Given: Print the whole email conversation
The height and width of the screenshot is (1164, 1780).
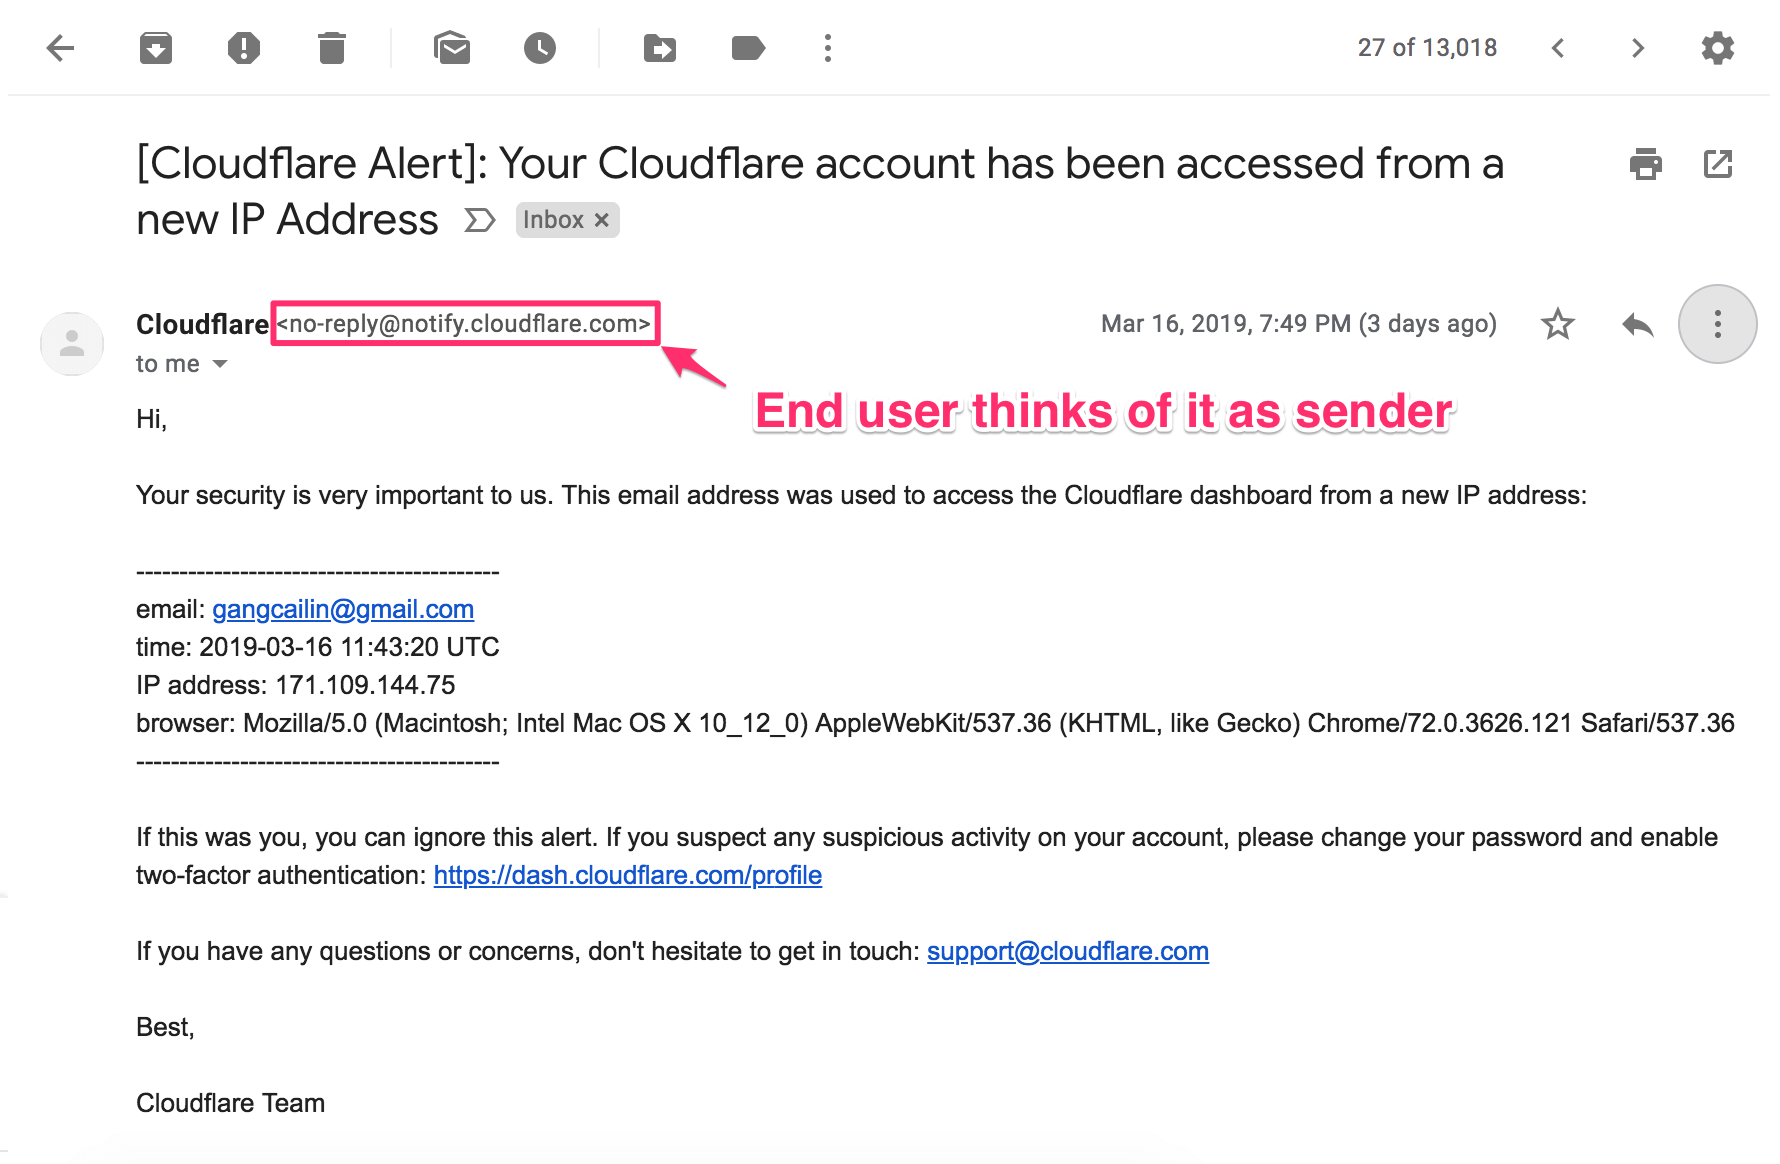Looking at the screenshot, I should tap(1646, 164).
